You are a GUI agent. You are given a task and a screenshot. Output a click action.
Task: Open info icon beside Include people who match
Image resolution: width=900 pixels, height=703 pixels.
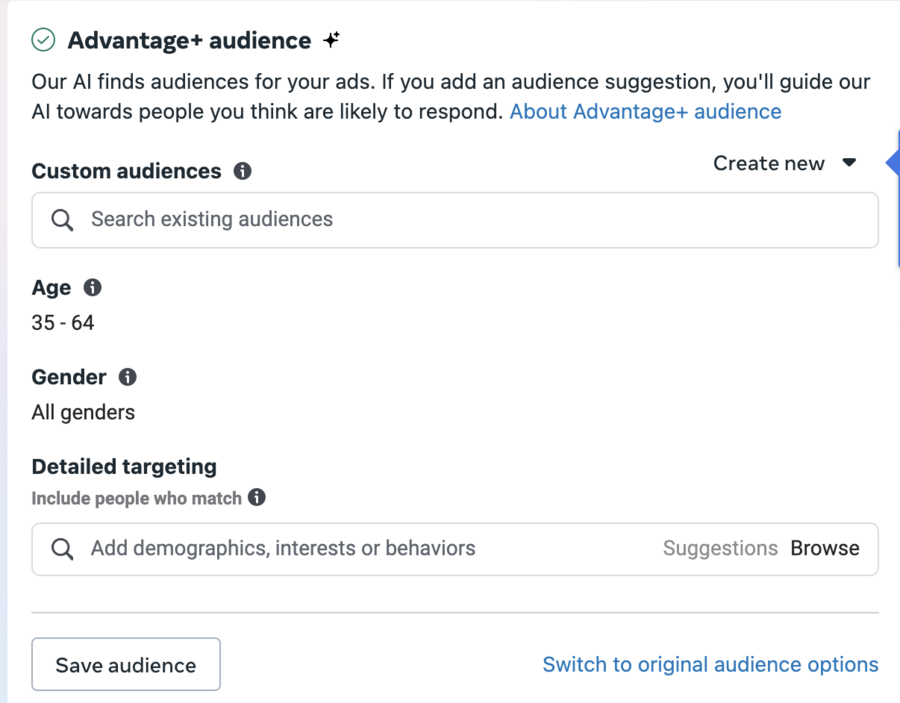pos(257,497)
